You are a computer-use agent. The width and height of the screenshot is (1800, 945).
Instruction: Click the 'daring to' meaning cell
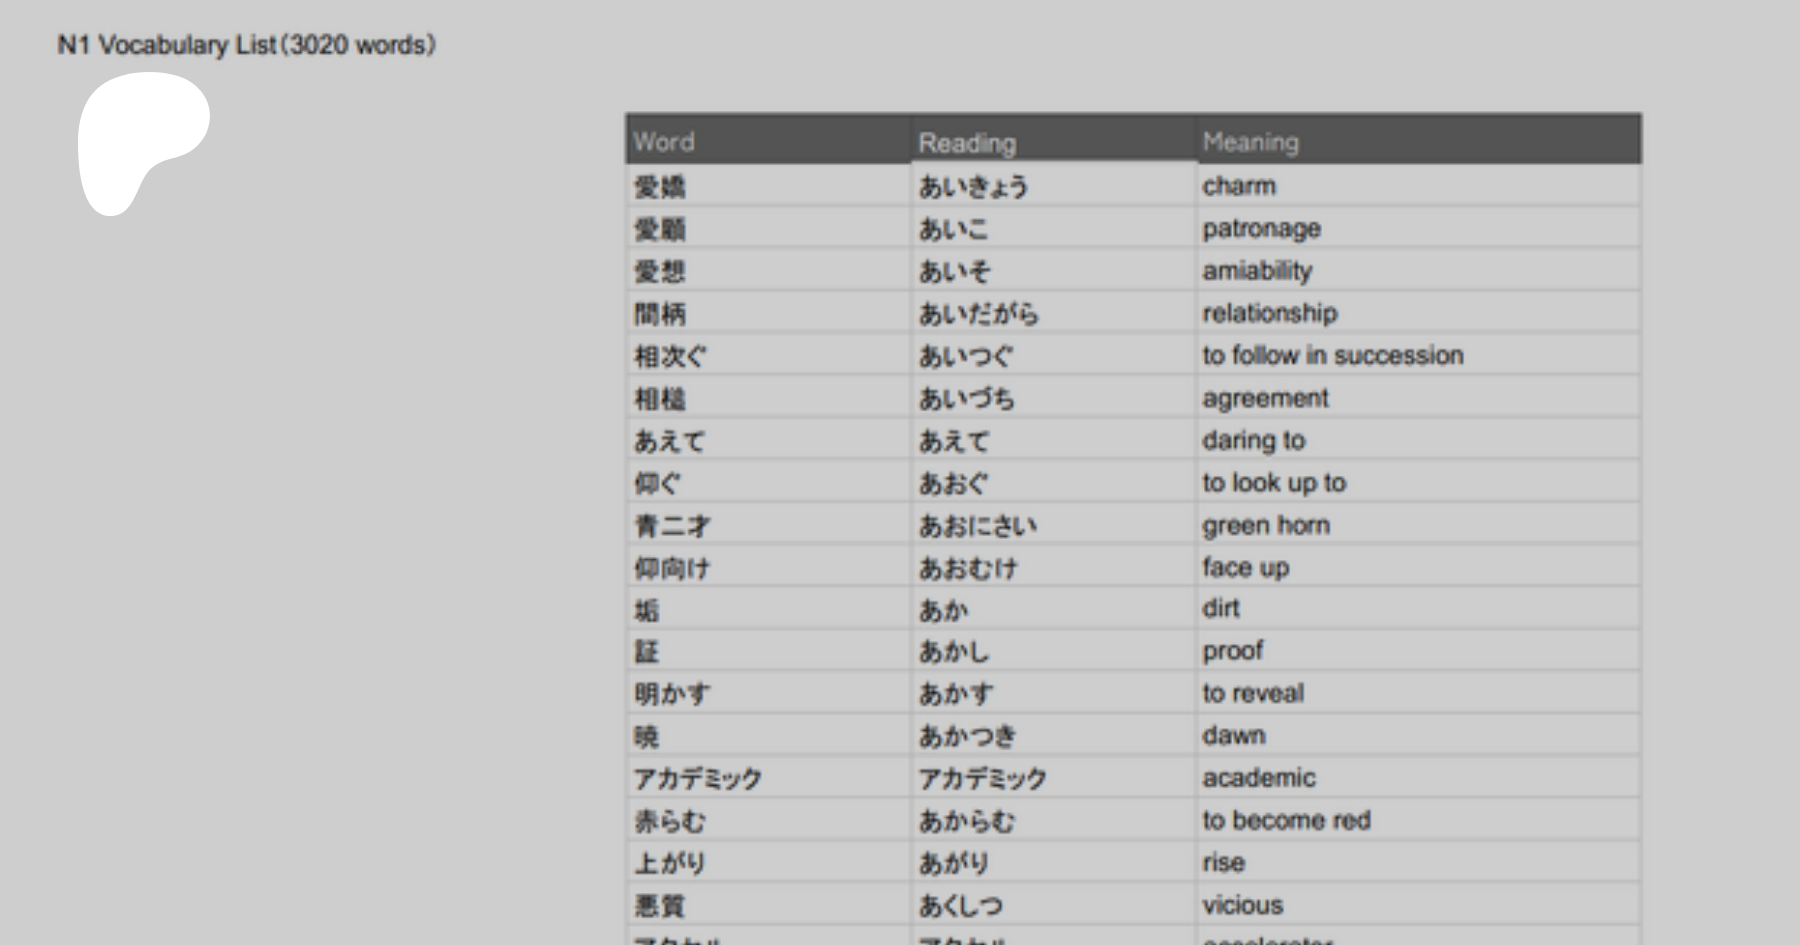(1253, 440)
